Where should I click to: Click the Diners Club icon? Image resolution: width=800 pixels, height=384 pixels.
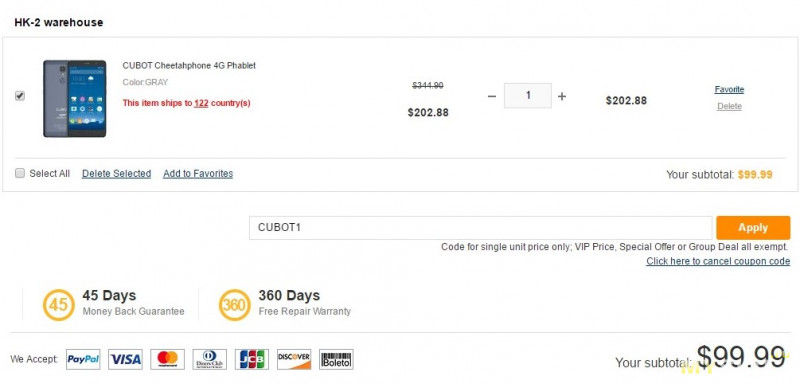tap(210, 360)
